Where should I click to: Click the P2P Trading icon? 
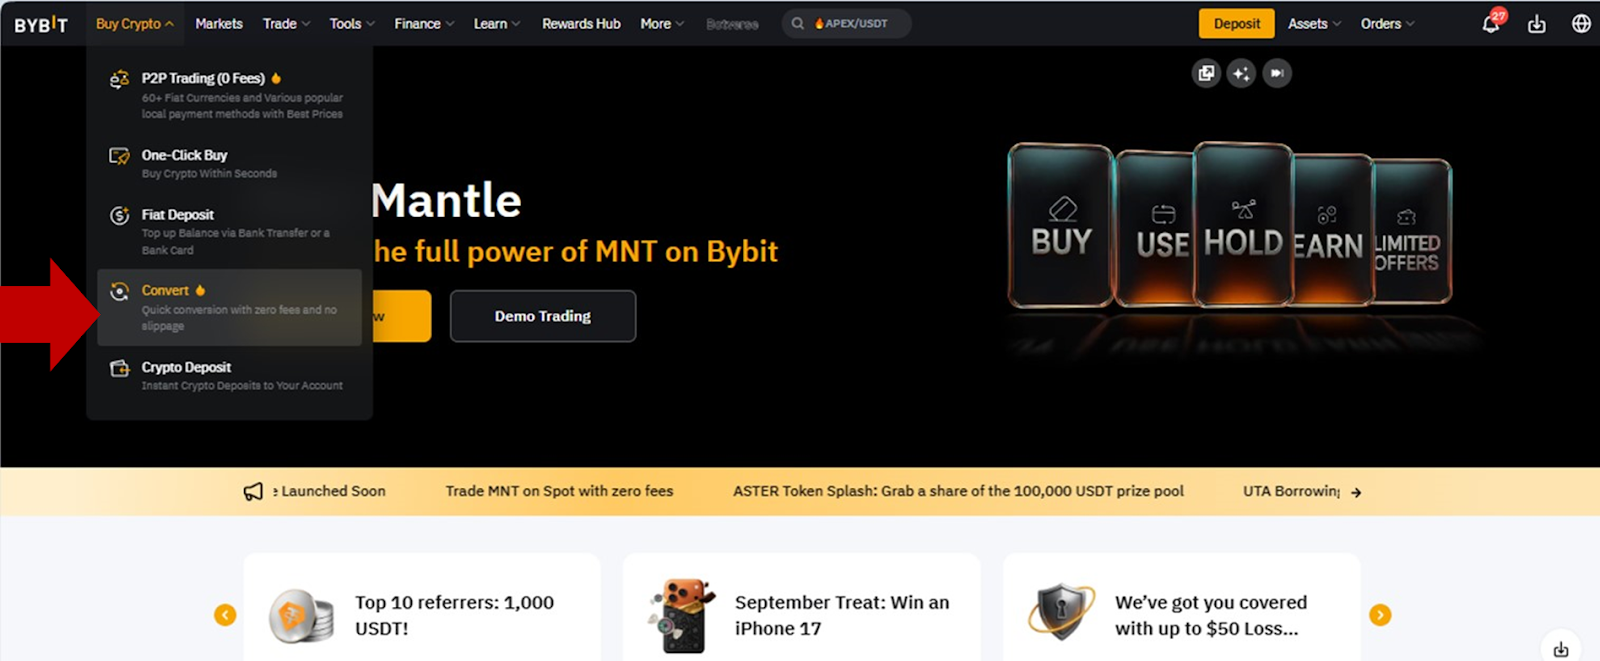coord(119,79)
